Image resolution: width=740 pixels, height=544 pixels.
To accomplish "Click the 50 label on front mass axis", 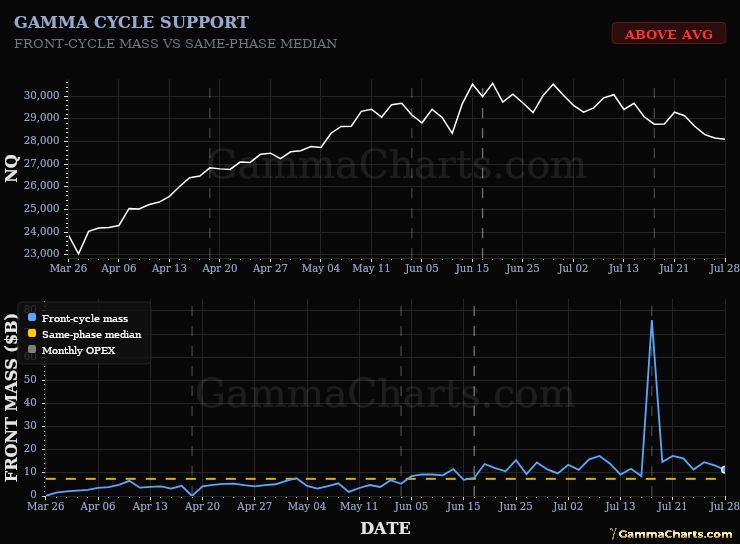I will (x=30, y=379).
